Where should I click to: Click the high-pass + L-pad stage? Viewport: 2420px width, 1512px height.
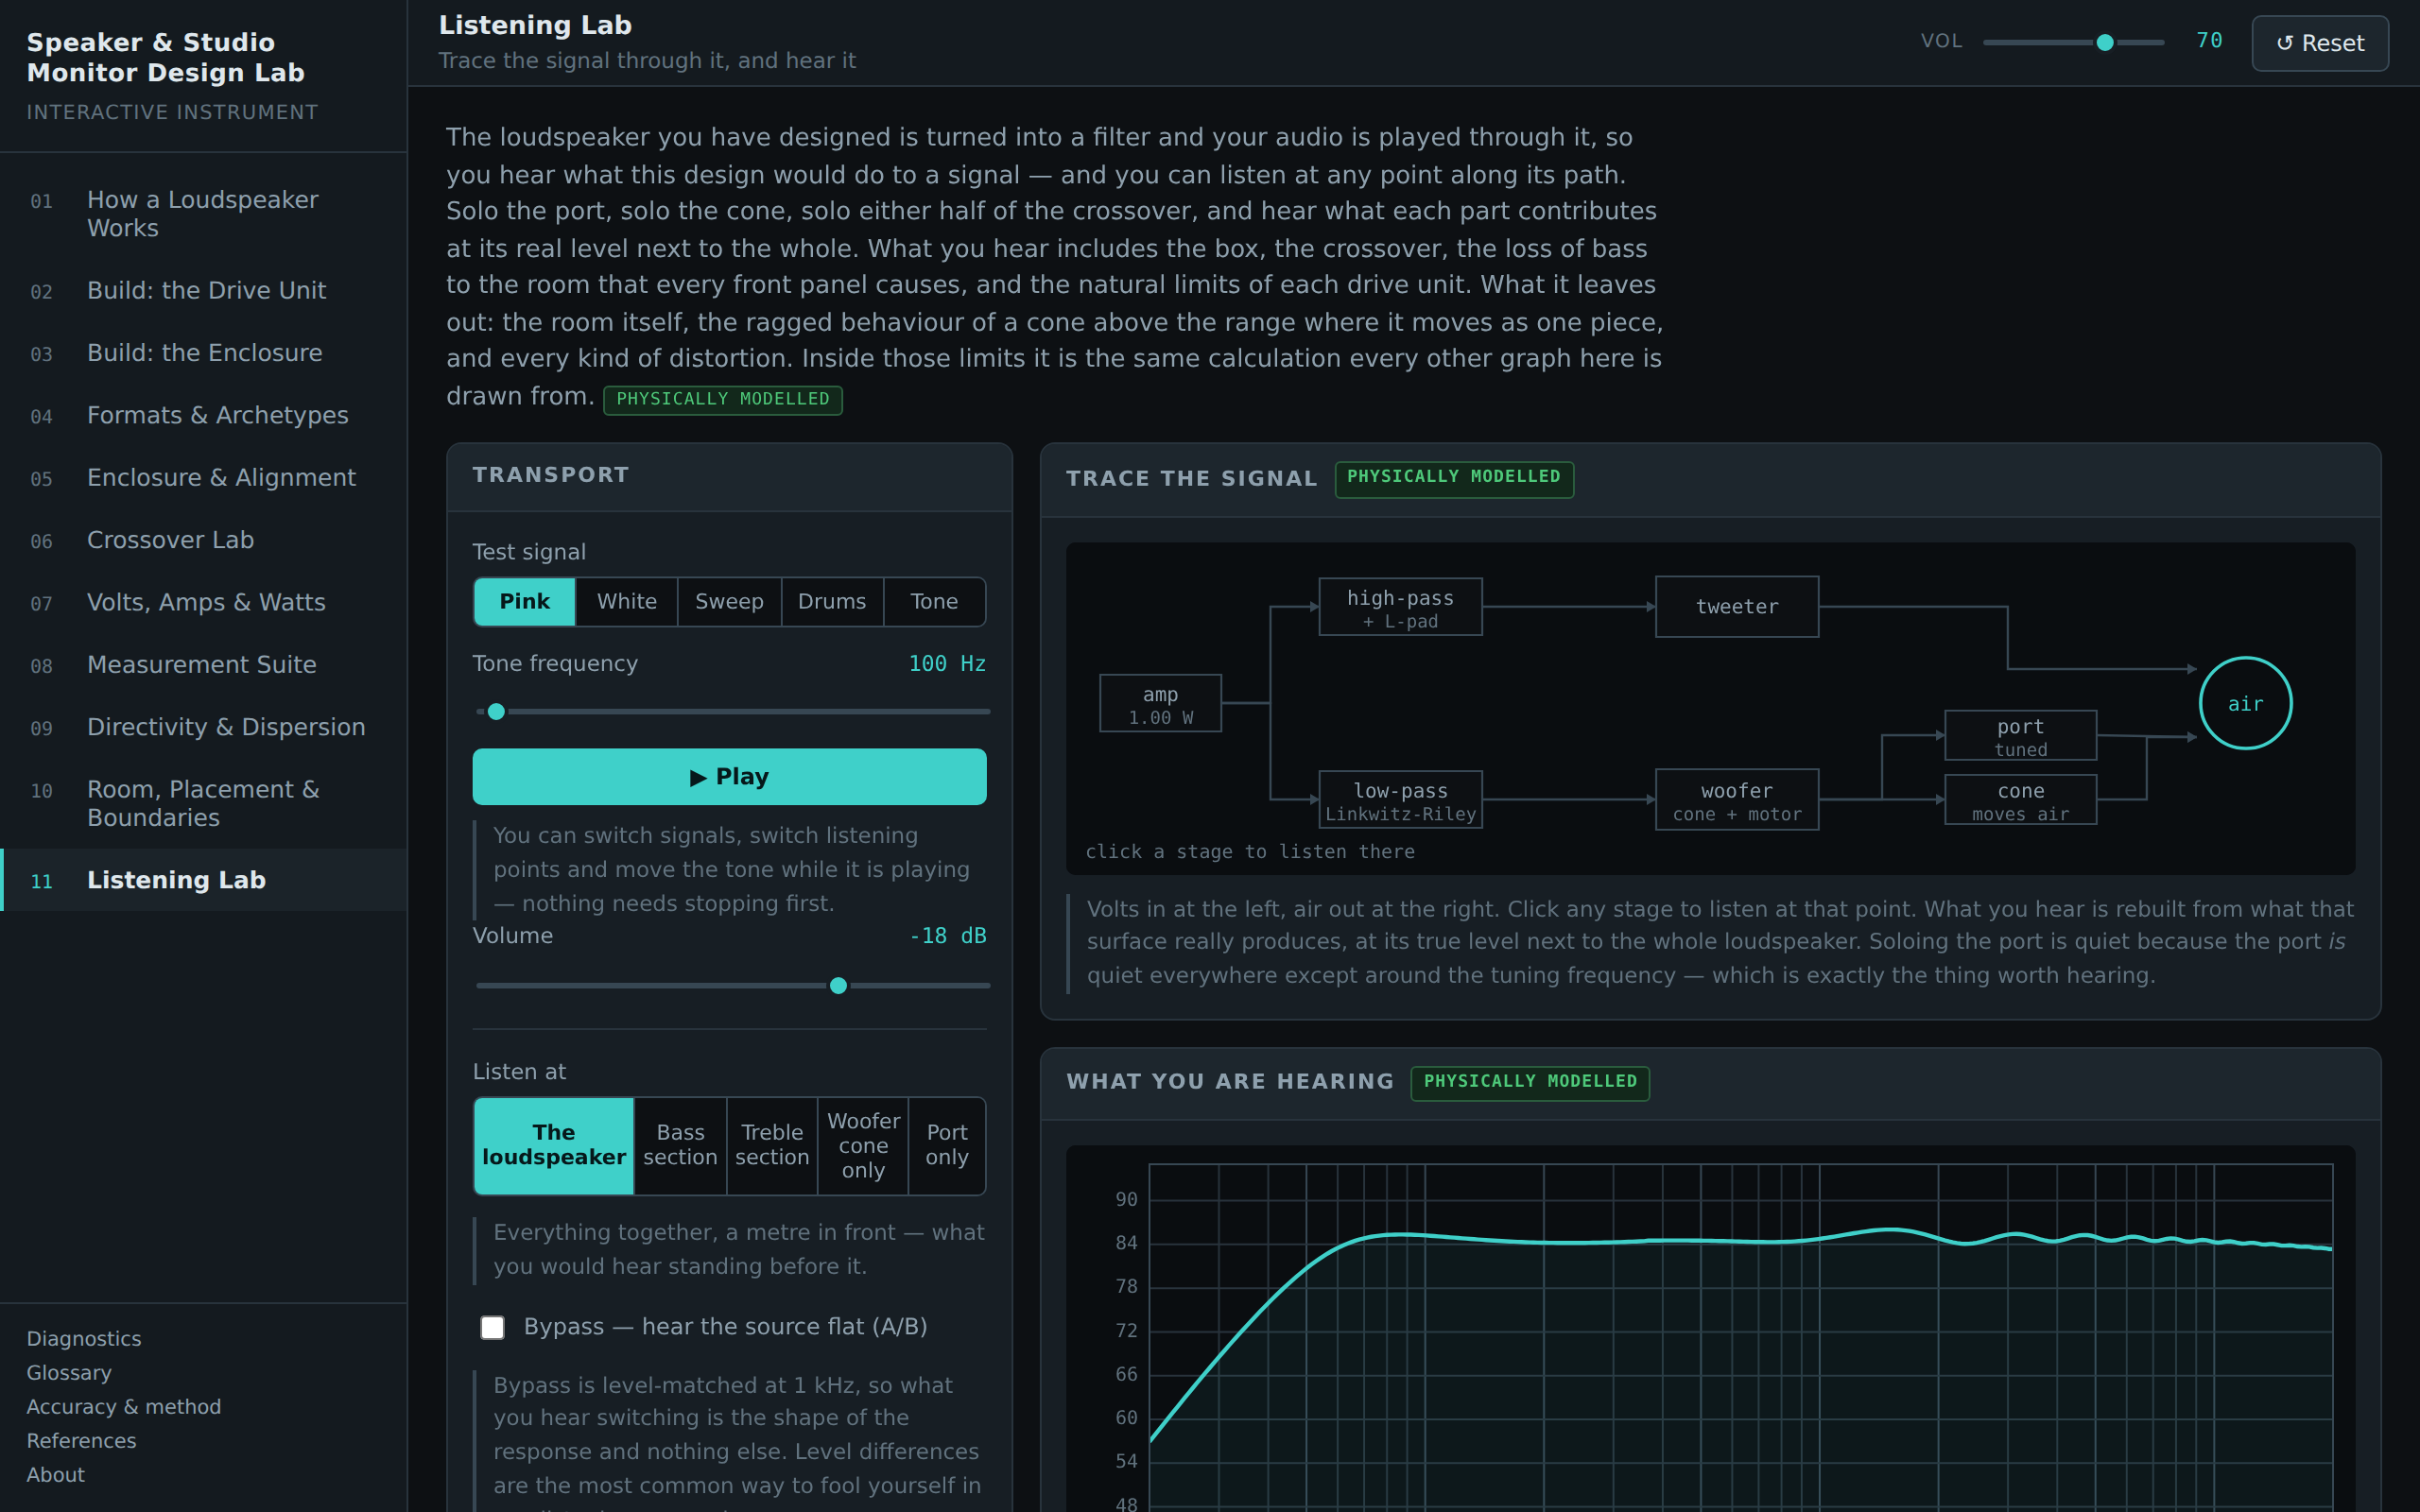click(x=1400, y=607)
